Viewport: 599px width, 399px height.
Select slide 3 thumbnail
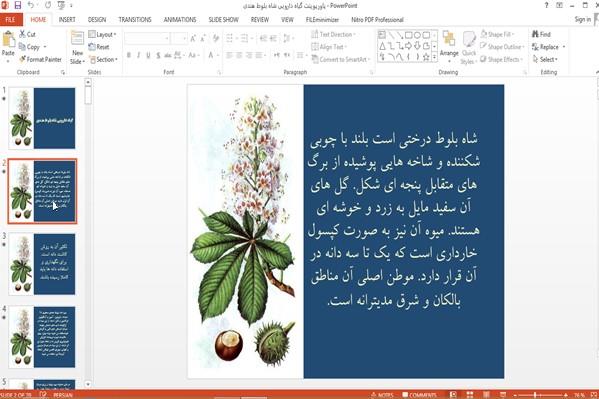click(42, 264)
